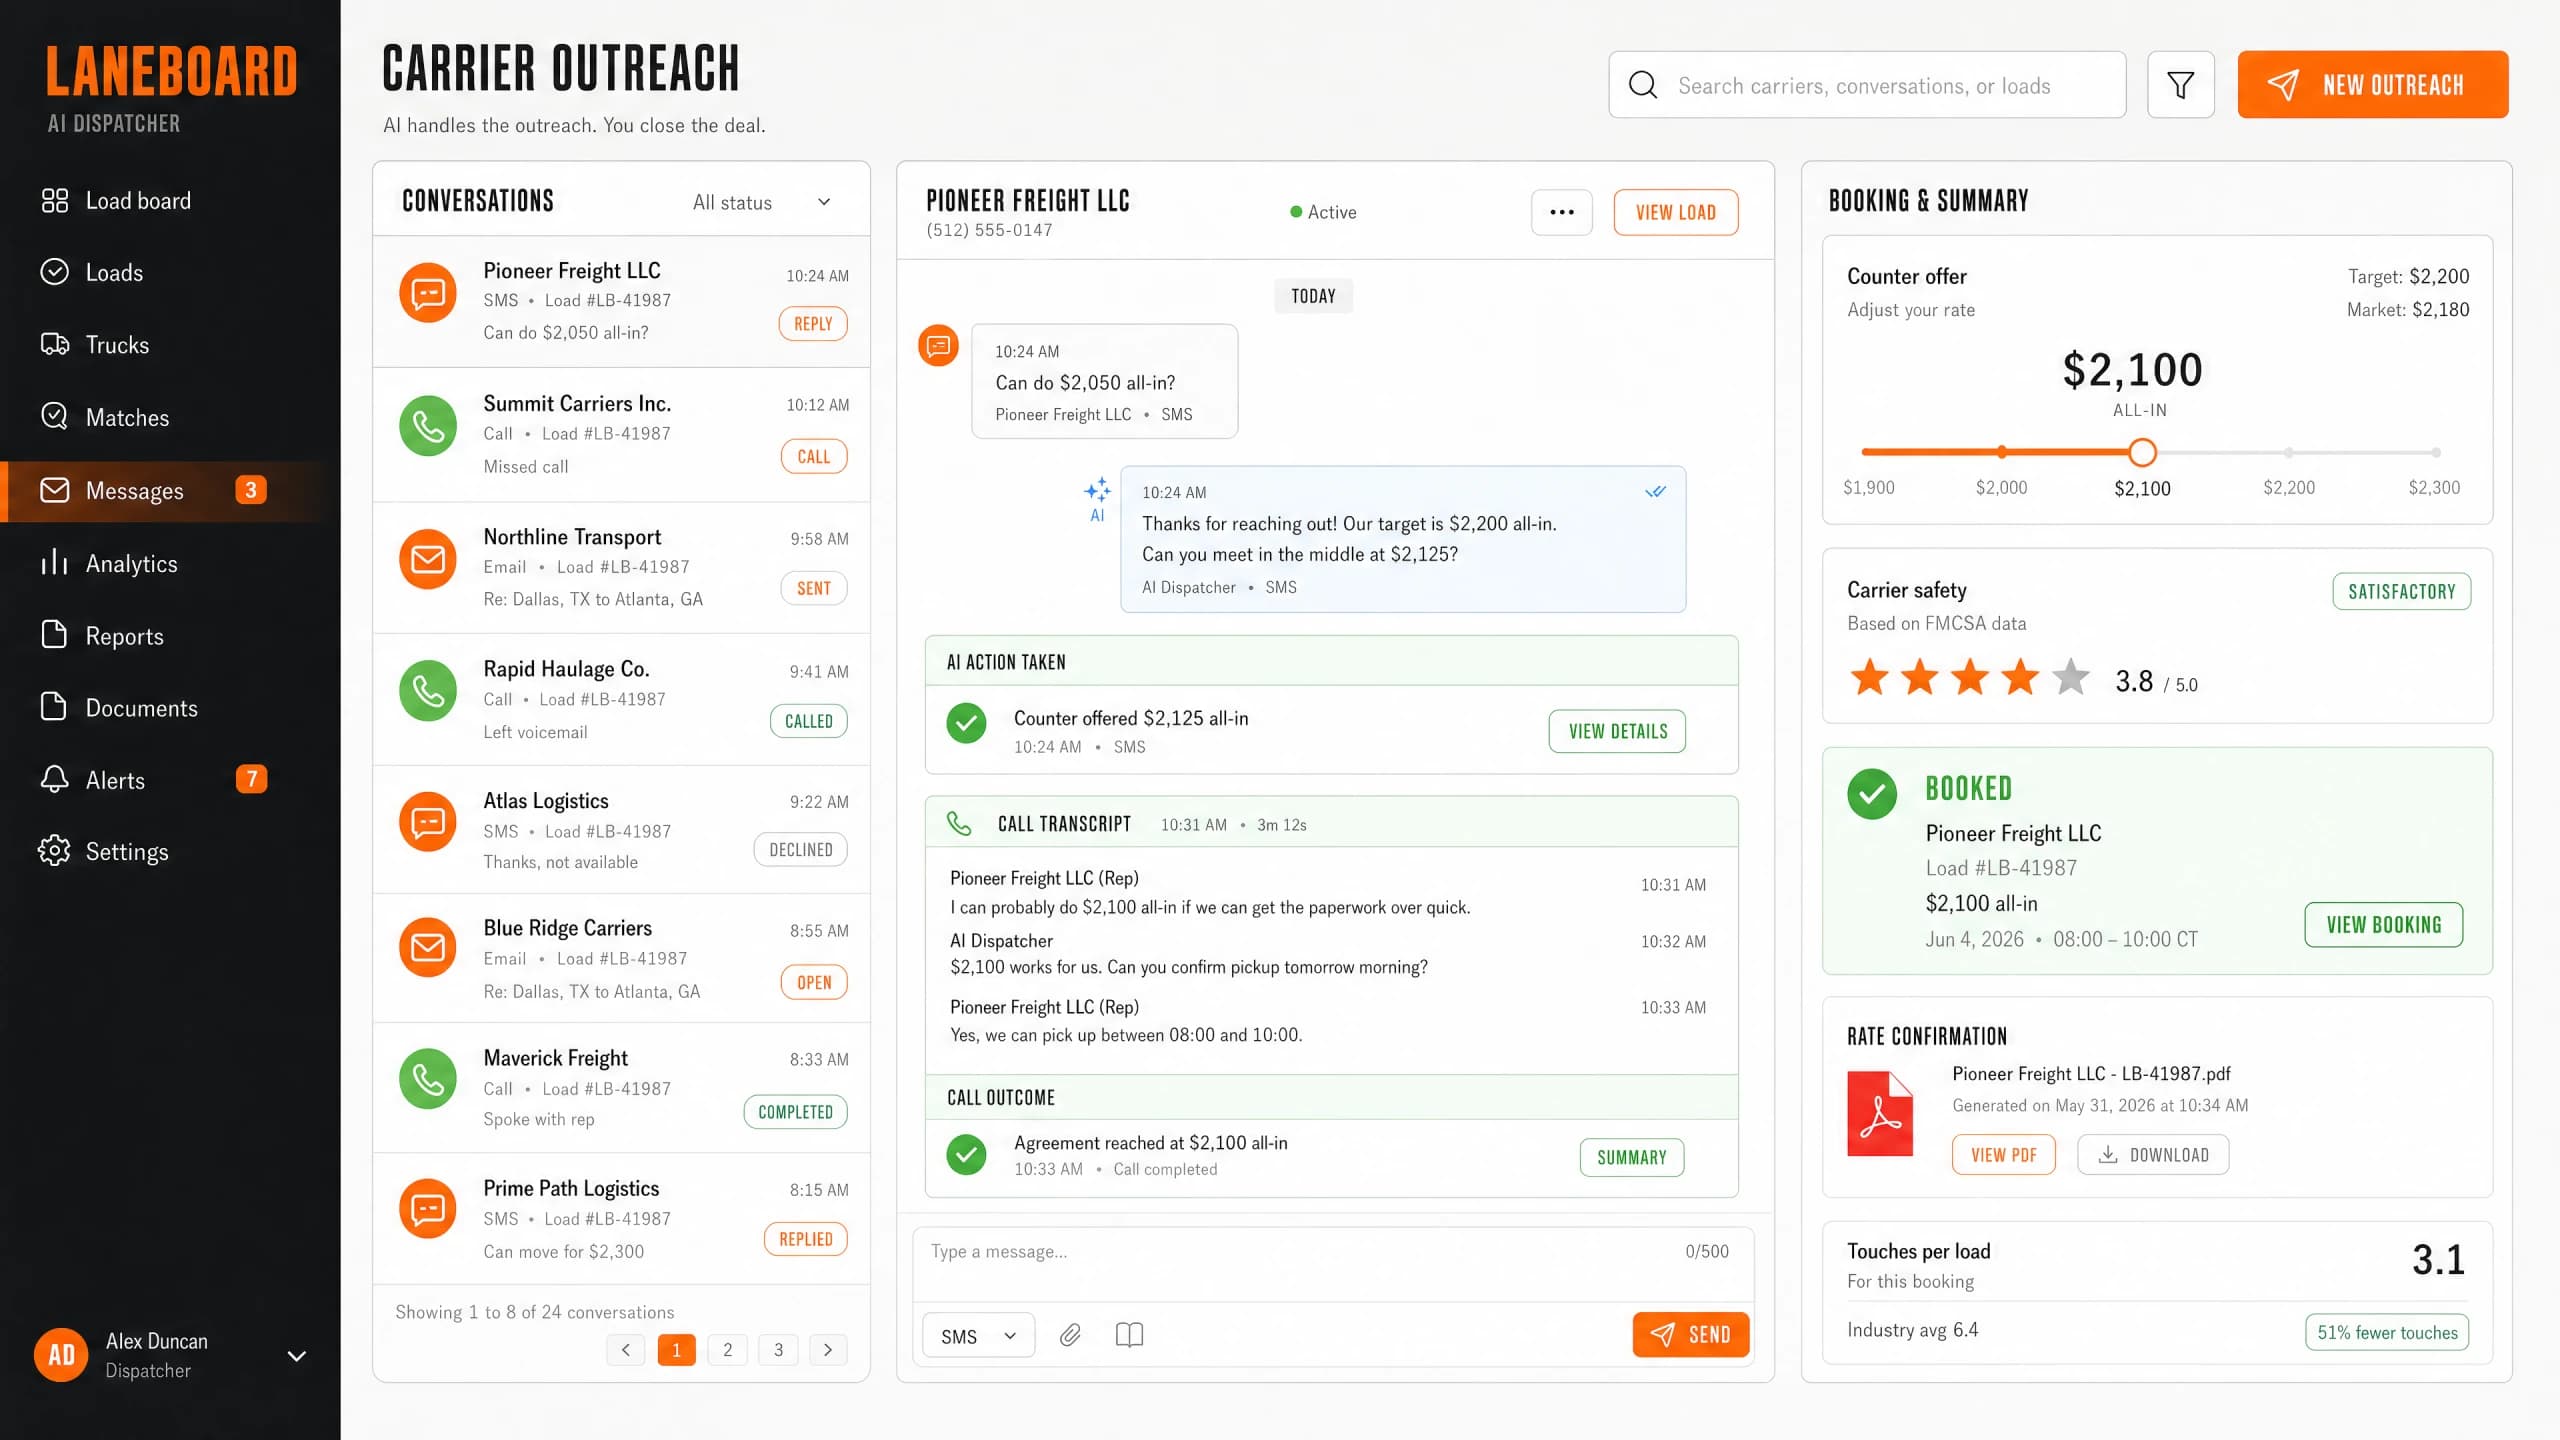Click the filter funnel icon
The width and height of the screenshot is (2560, 1440).
pyautogui.click(x=2180, y=85)
